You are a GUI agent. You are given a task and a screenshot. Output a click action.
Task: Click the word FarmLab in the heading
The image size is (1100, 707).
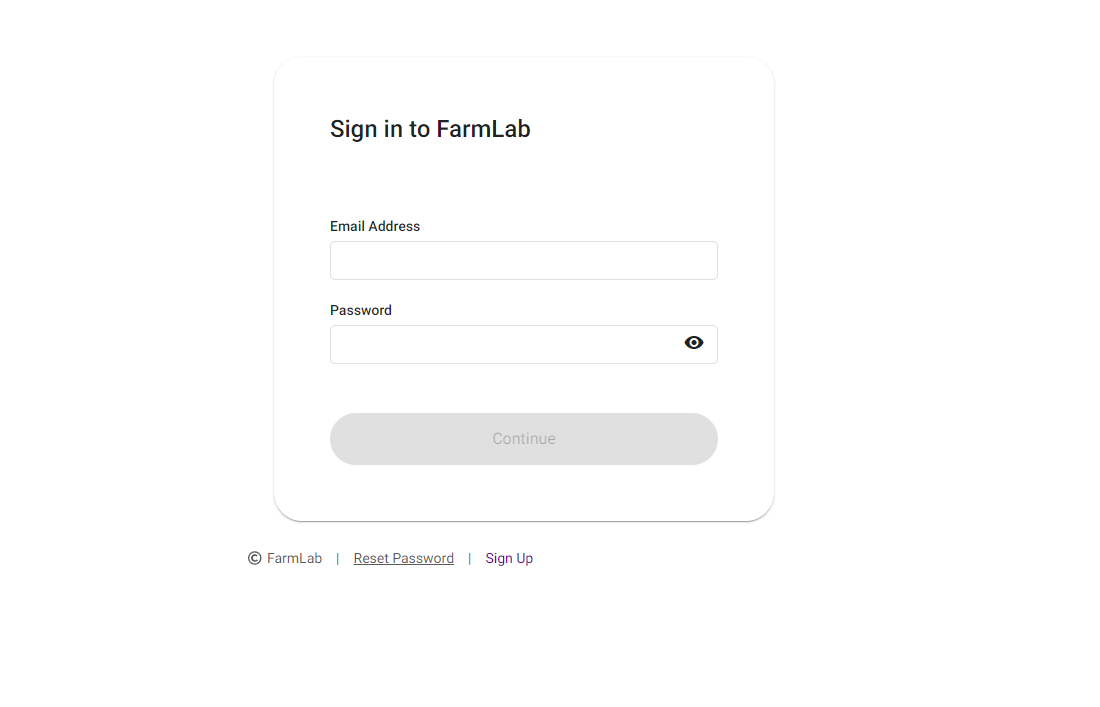tap(483, 129)
